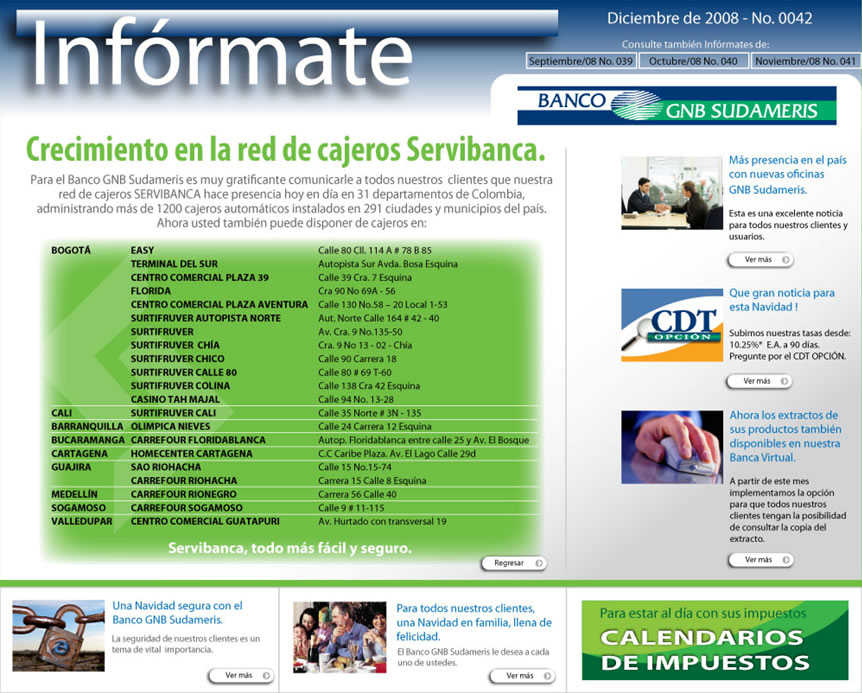Image resolution: width=862 pixels, height=693 pixels.
Task: Click address 'Calle 9 # 11-115'
Action: click(x=351, y=508)
